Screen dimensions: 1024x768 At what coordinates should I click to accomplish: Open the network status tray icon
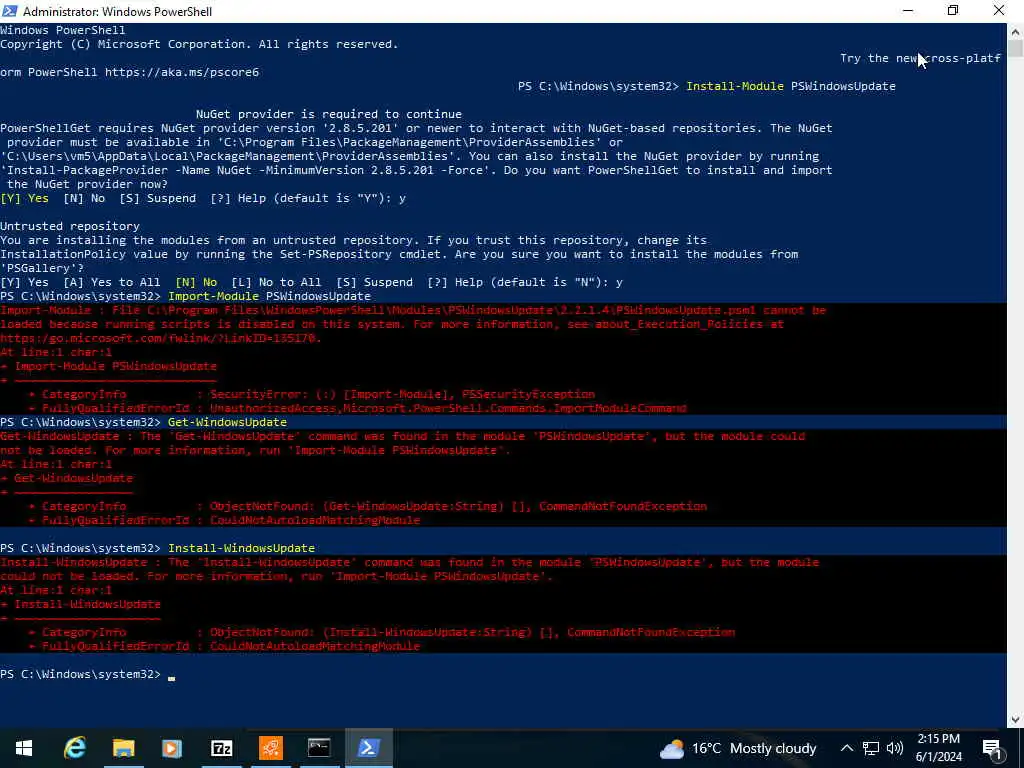click(x=871, y=748)
